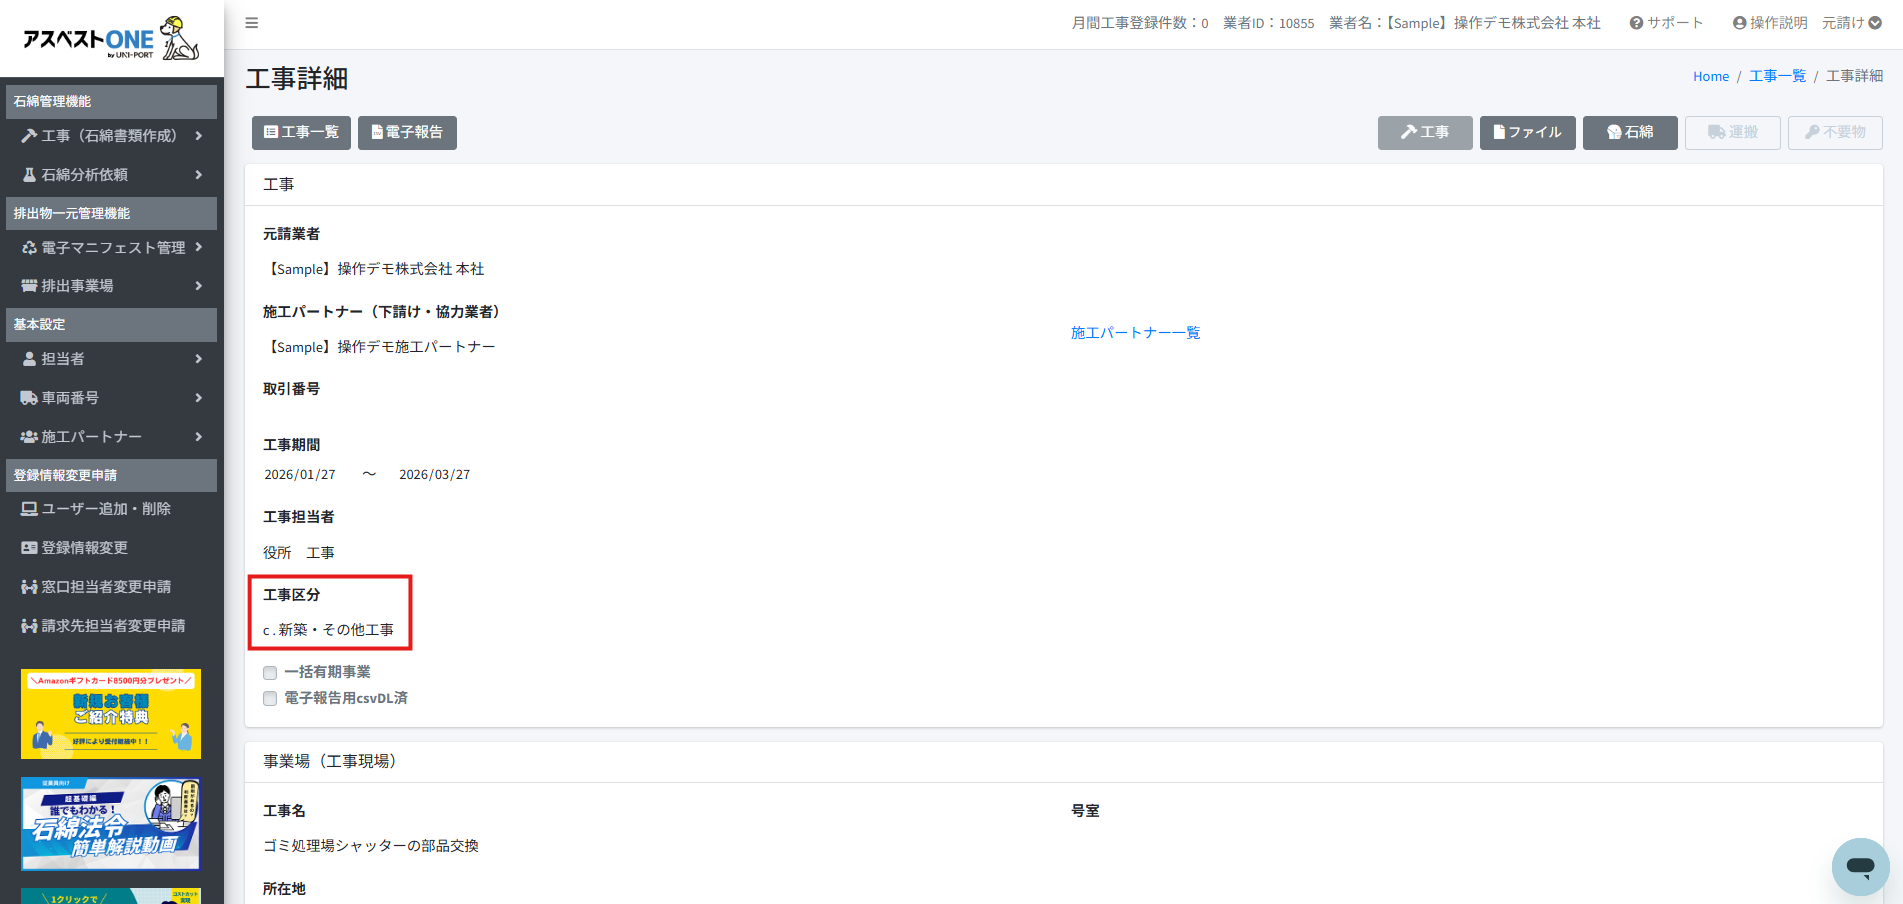Screen dimensions: 1903x904
Task: Go to 工事一覧 in the breadcrumb
Action: point(1777,76)
